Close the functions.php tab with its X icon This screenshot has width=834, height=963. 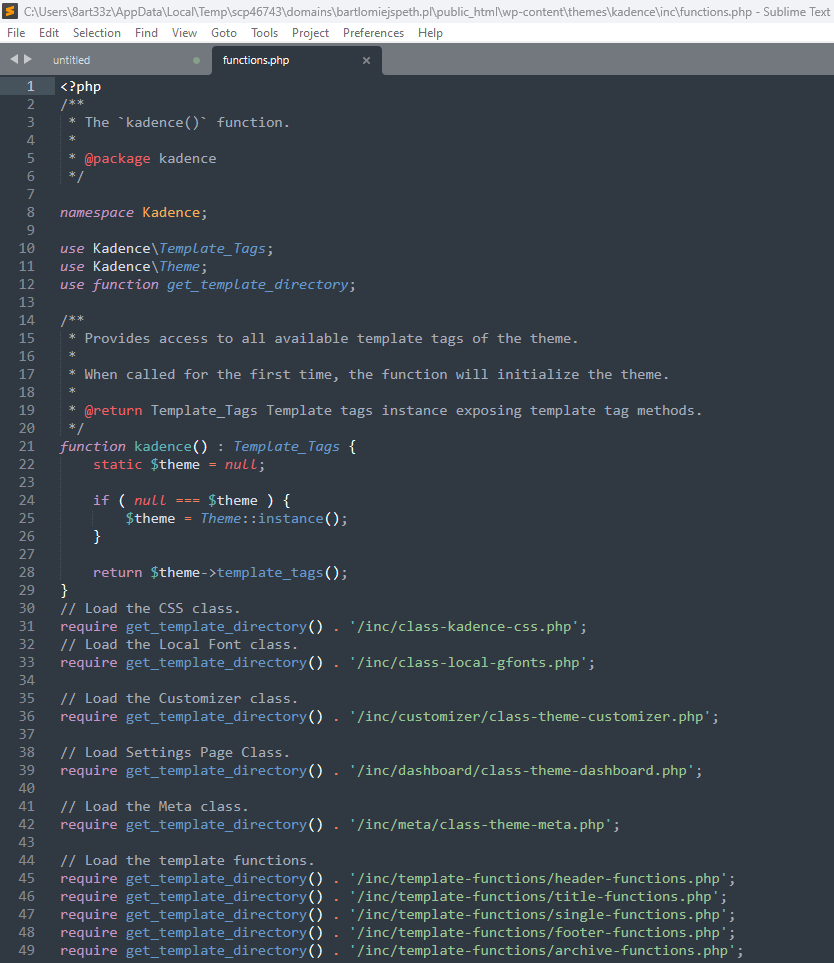tap(366, 60)
